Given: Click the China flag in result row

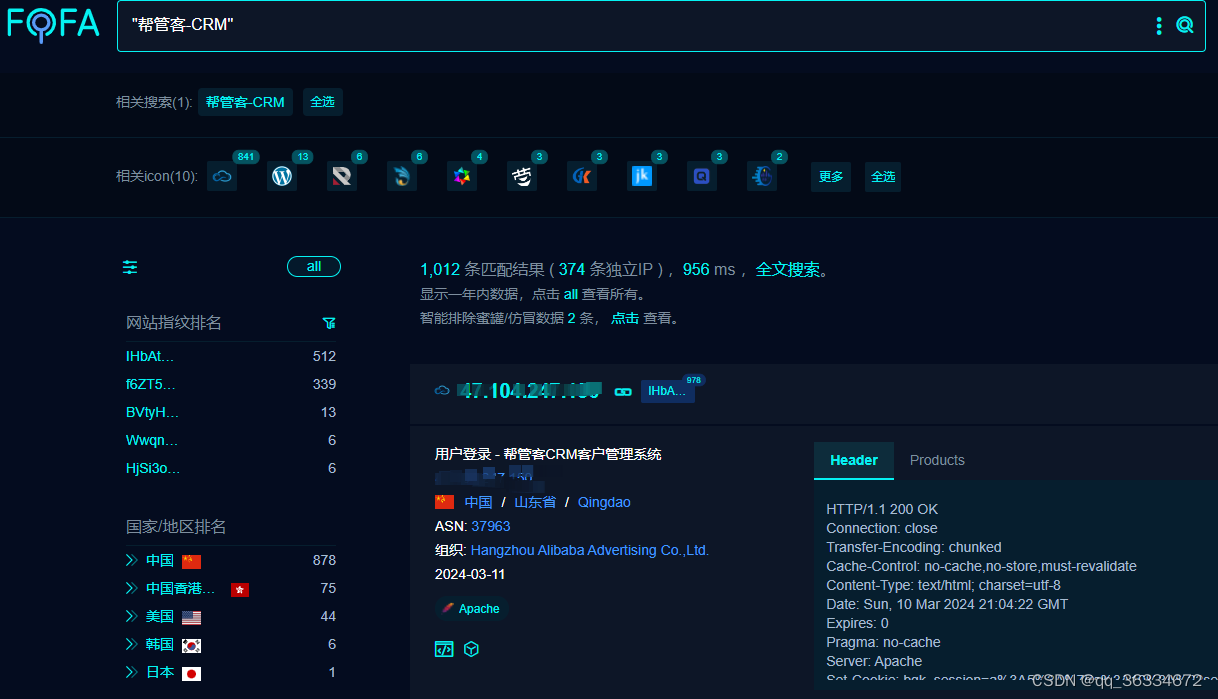Looking at the screenshot, I should pyautogui.click(x=444, y=502).
